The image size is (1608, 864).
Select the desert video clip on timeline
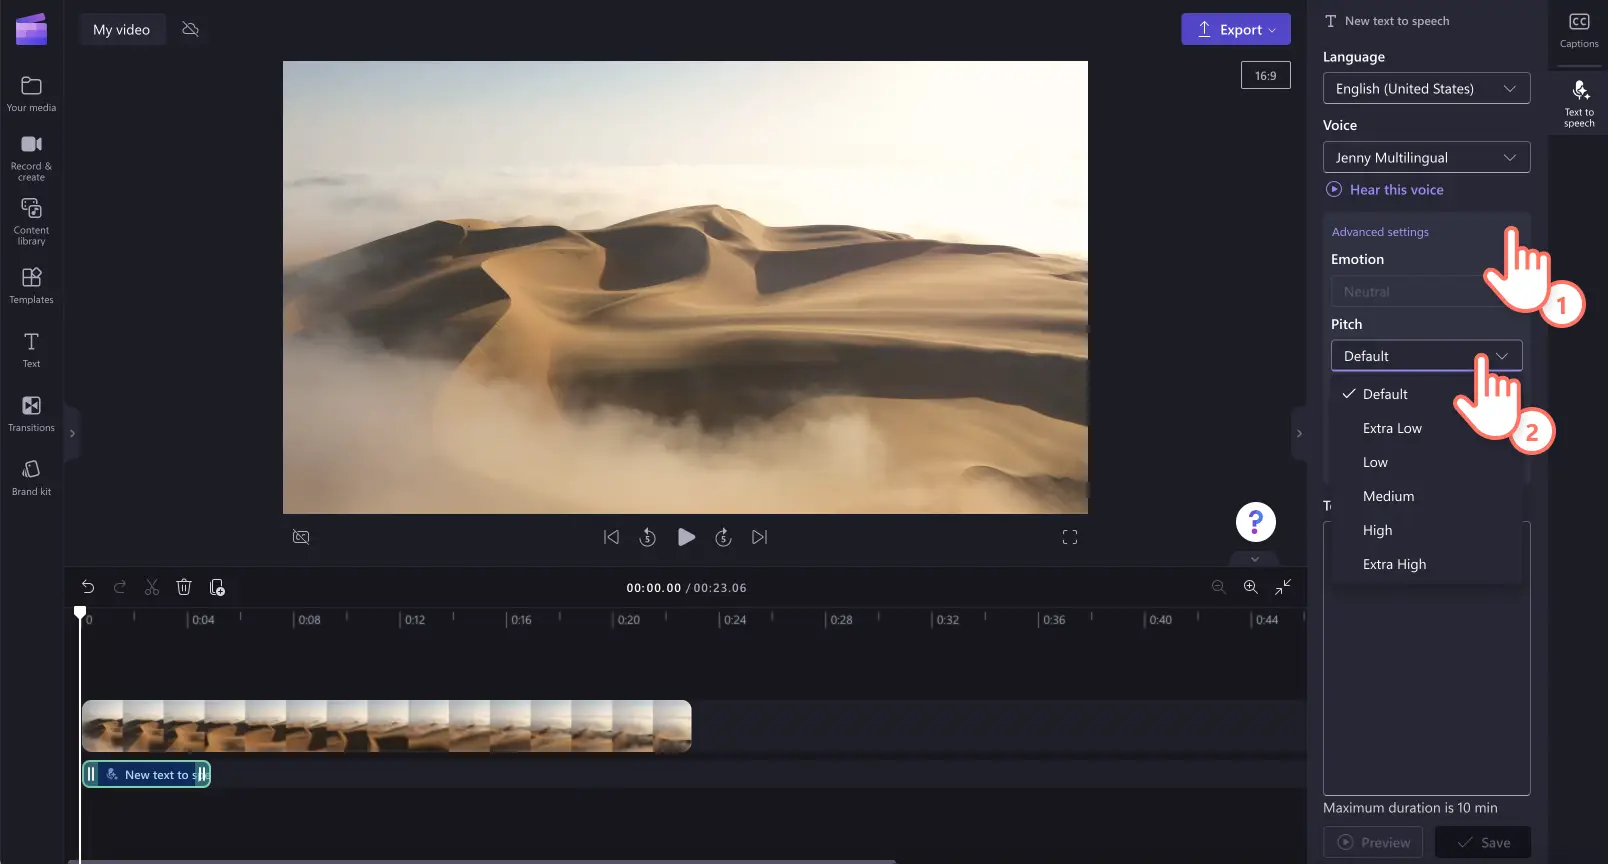pos(386,726)
